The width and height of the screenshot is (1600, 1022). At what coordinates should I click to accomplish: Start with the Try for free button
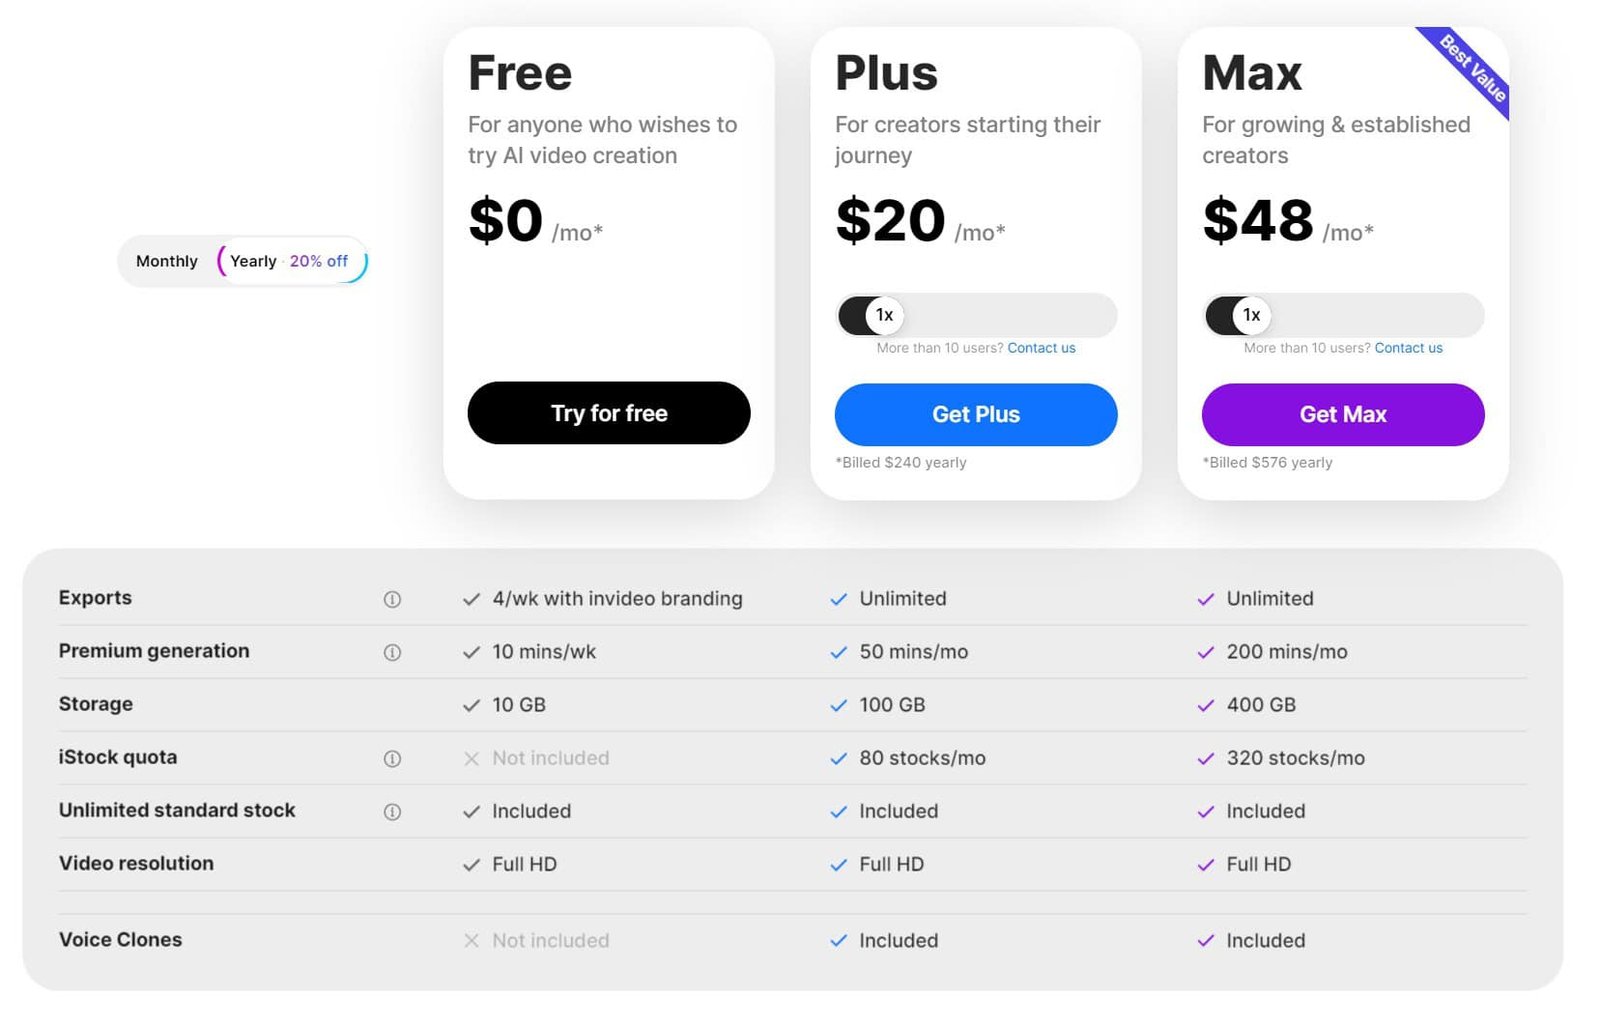[609, 413]
